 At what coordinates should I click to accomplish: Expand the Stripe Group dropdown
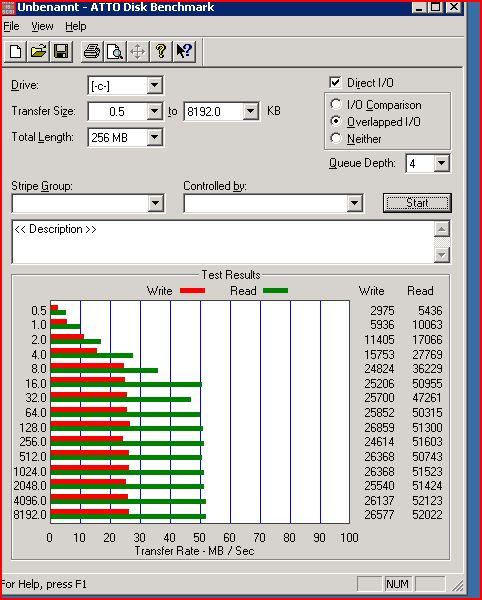tap(156, 203)
